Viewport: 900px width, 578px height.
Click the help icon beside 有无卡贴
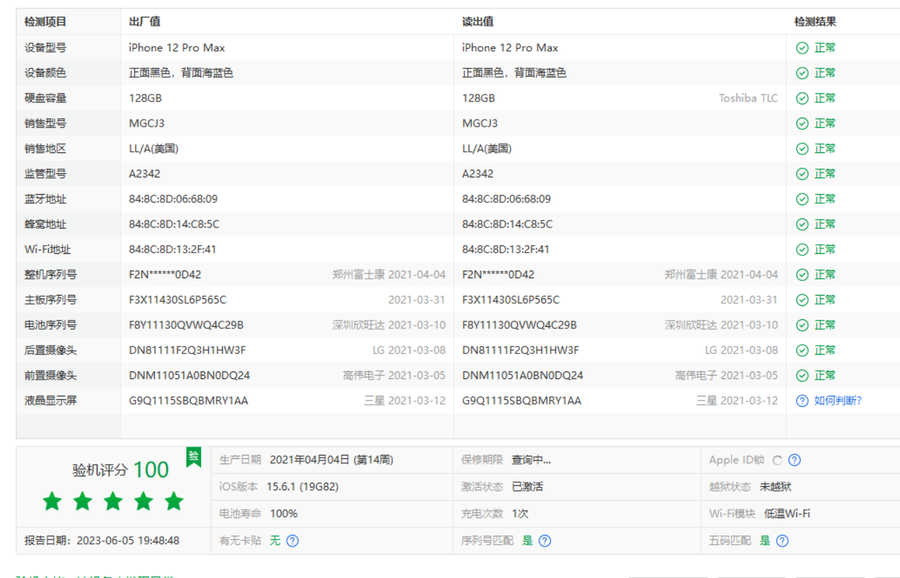292,541
